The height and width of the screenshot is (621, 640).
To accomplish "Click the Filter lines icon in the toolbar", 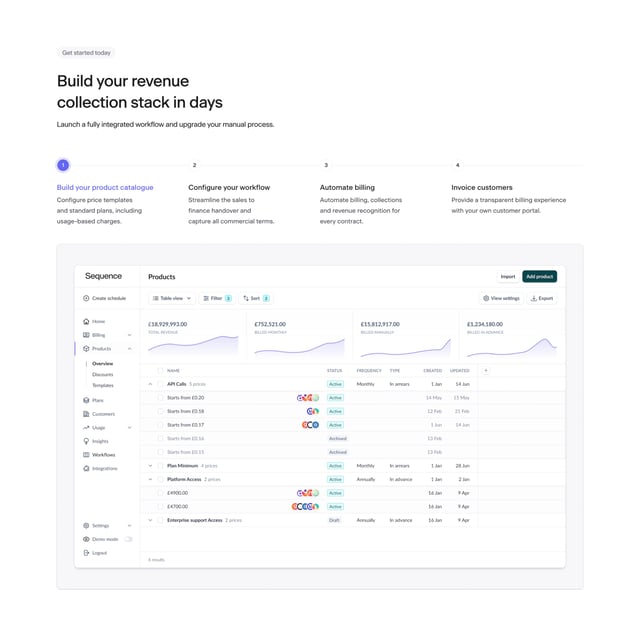I will click(x=206, y=298).
